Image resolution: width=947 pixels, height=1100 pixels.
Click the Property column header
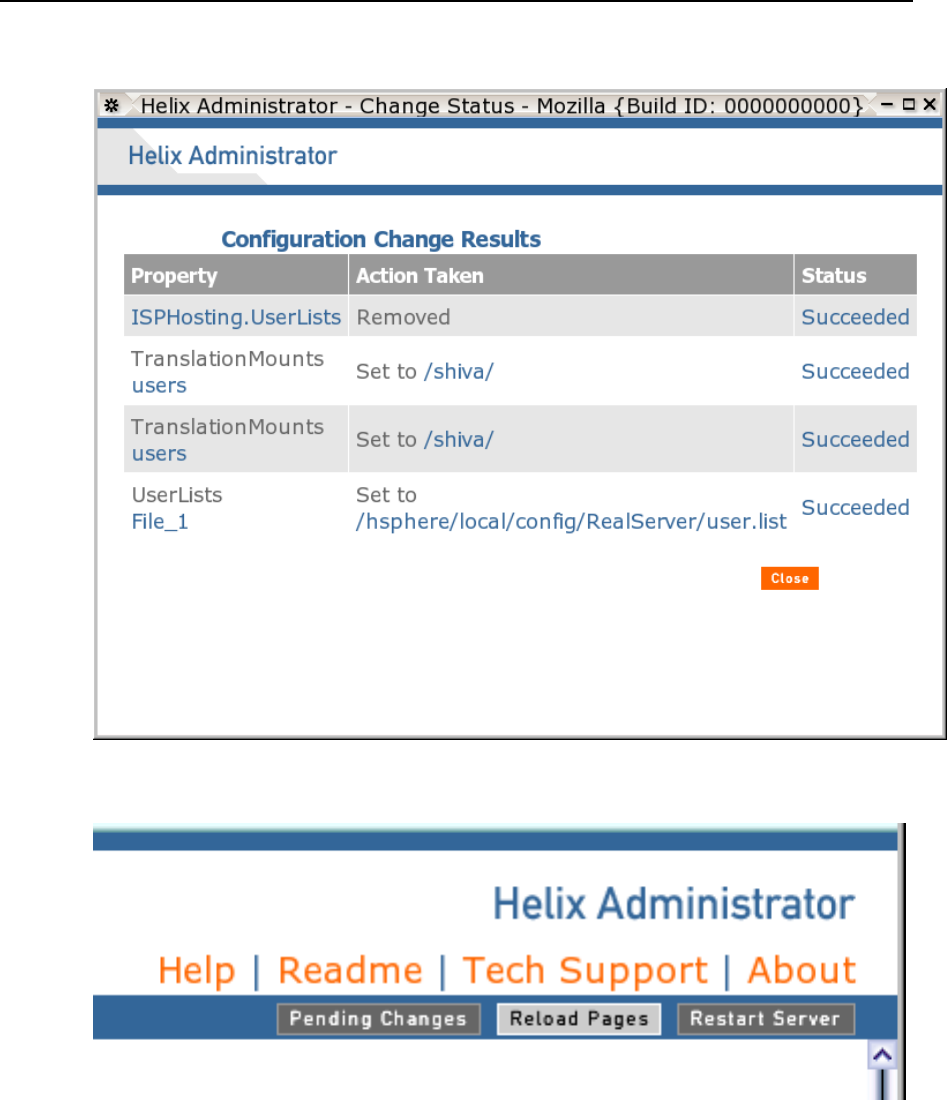coord(236,275)
